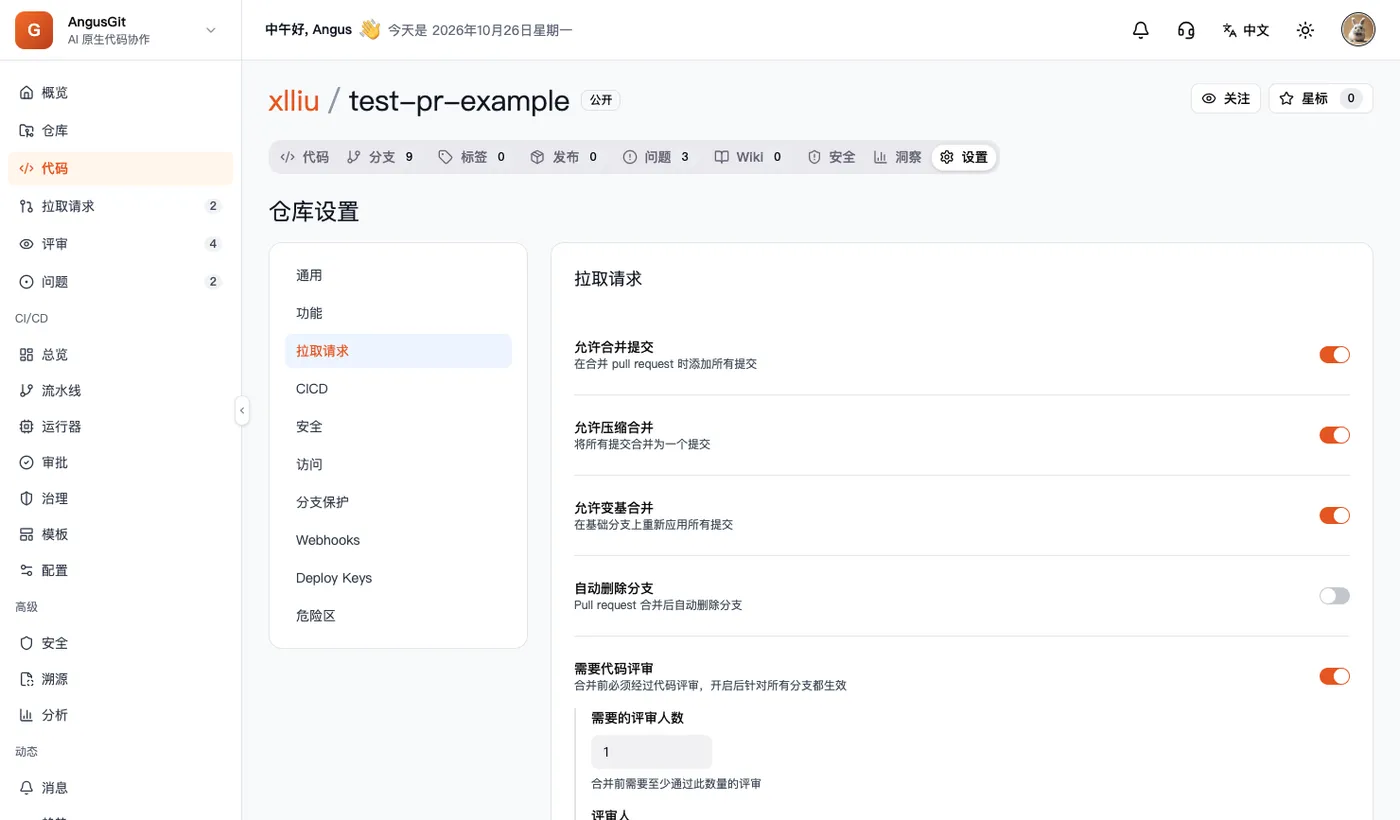Open the 中文 language selector

(x=1246, y=30)
